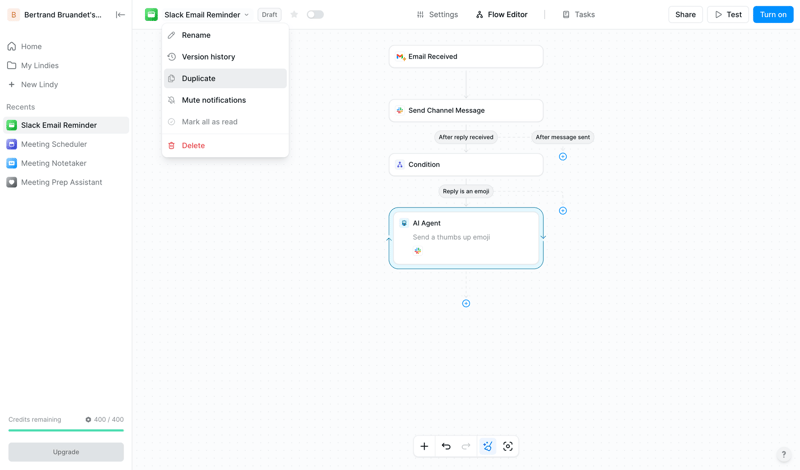Click the AI Agent node icon
Viewport: 800px width, 470px height.
[404, 223]
